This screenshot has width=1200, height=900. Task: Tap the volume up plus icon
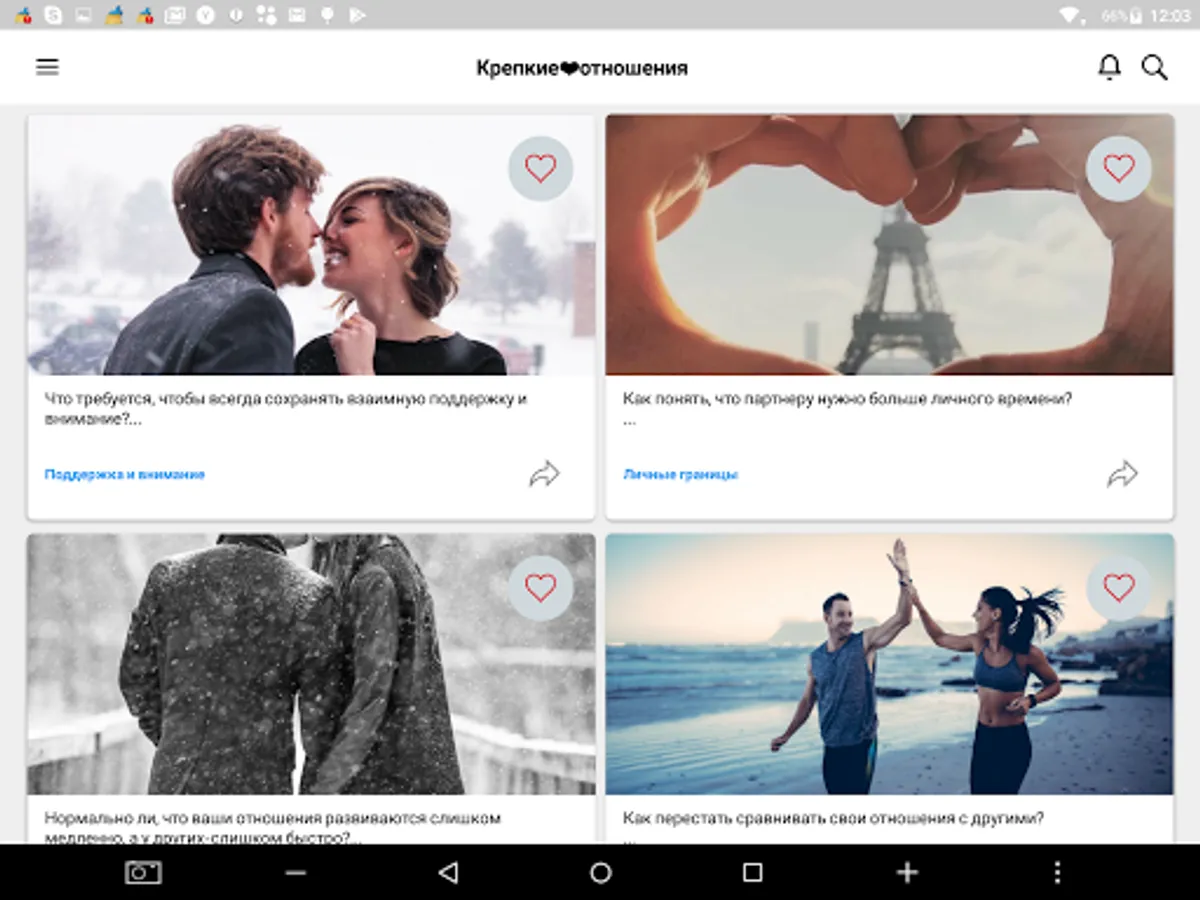pos(906,872)
